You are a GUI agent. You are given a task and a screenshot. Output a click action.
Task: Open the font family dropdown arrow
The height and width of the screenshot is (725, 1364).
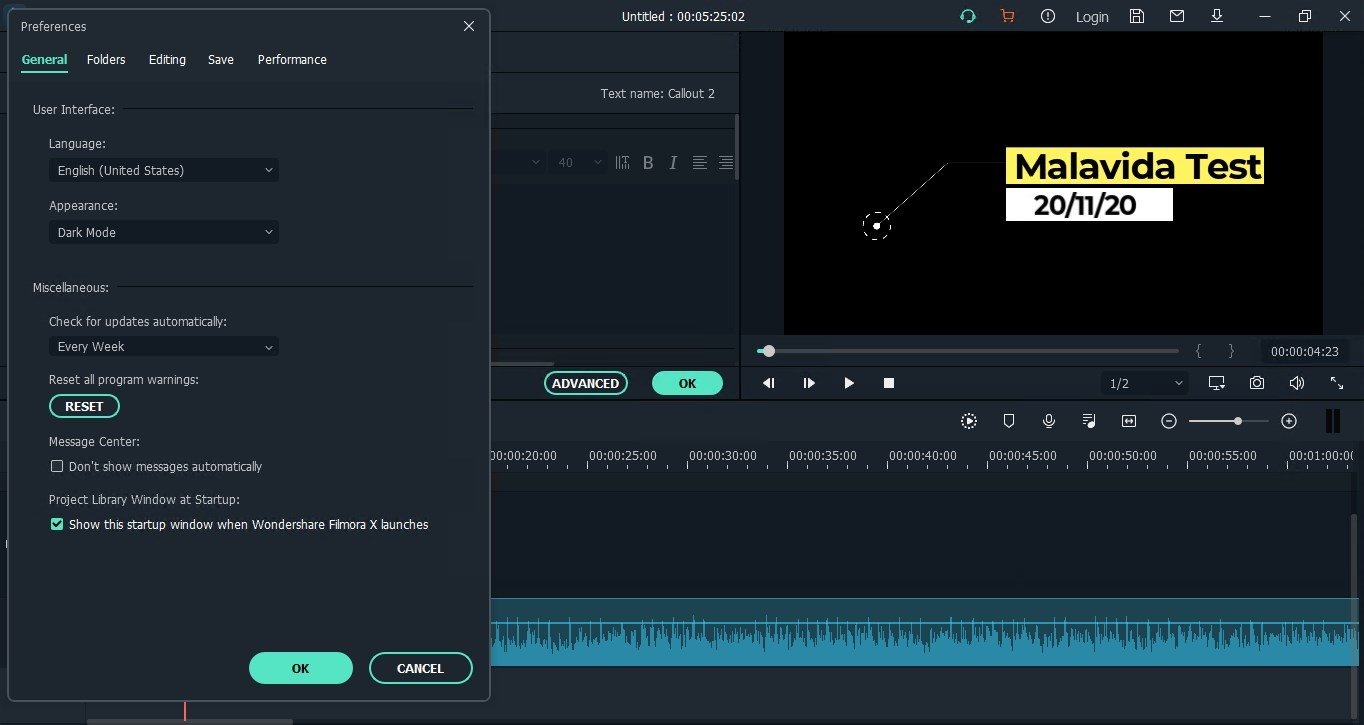535,162
